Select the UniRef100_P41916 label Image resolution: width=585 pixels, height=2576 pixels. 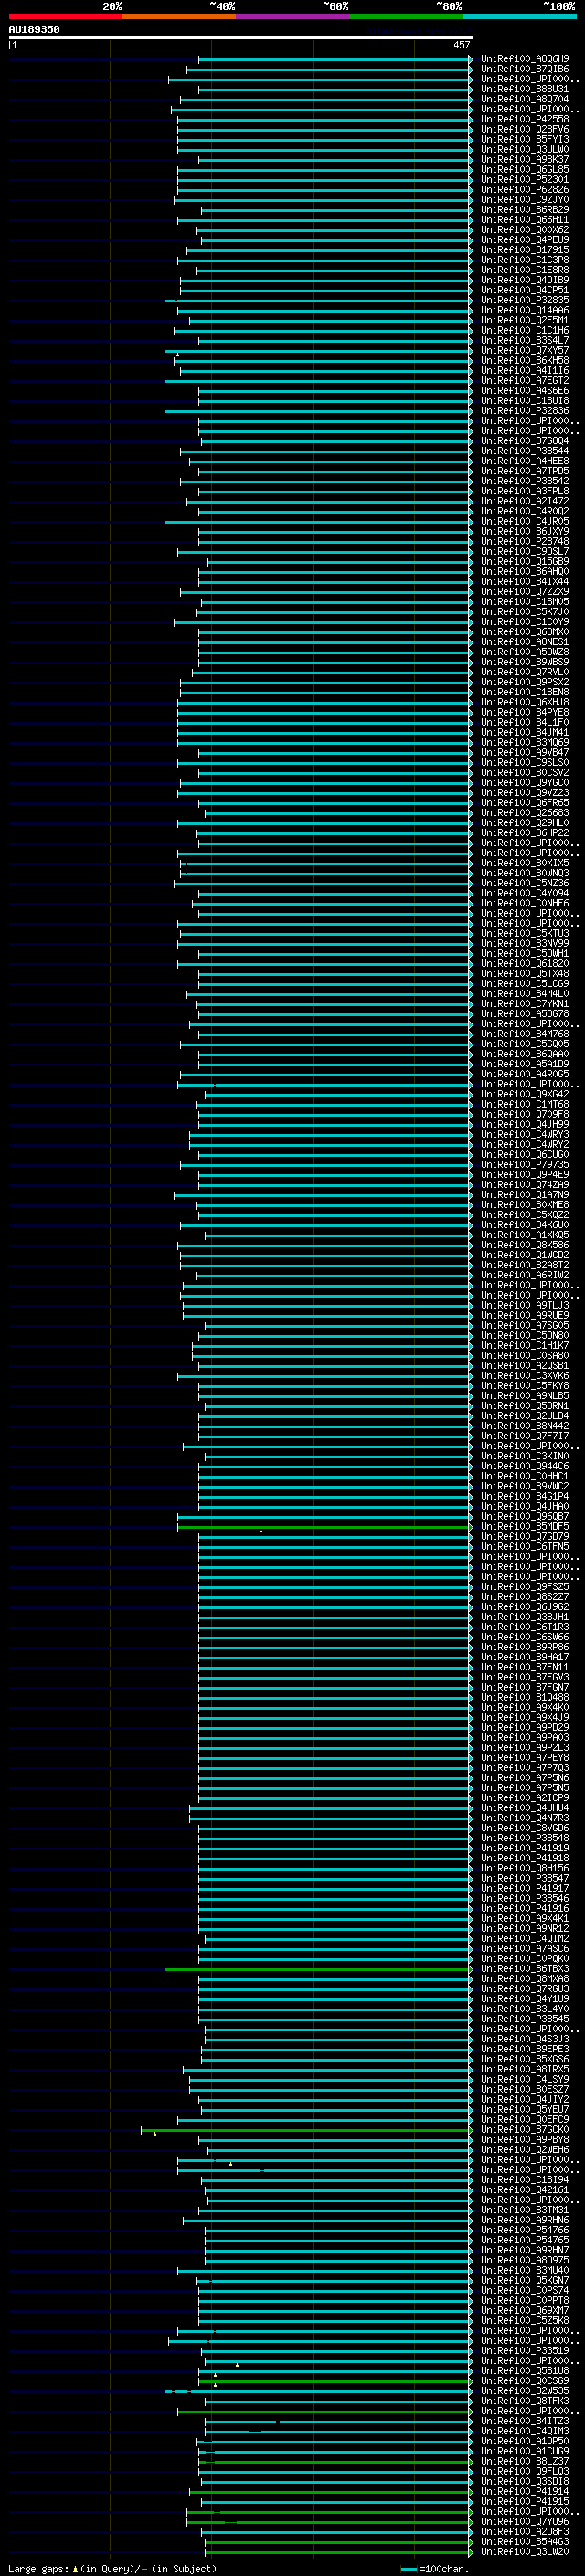(x=524, y=1908)
